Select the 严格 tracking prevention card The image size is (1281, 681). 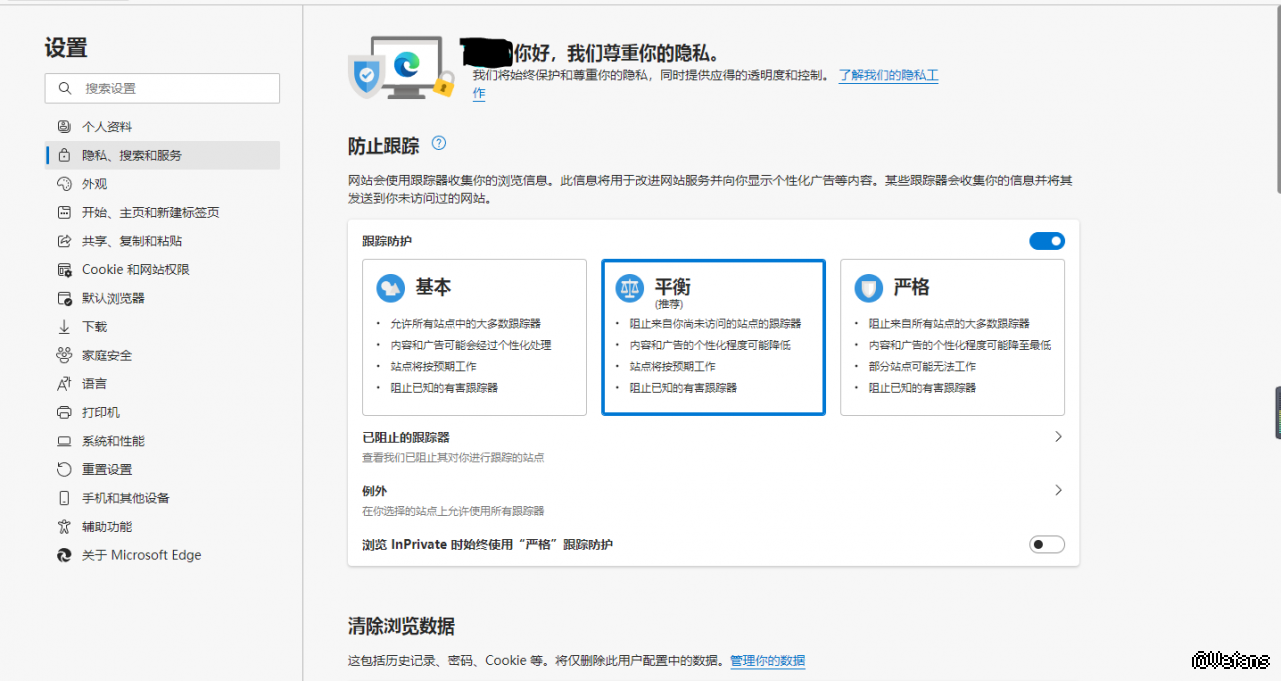tap(952, 337)
